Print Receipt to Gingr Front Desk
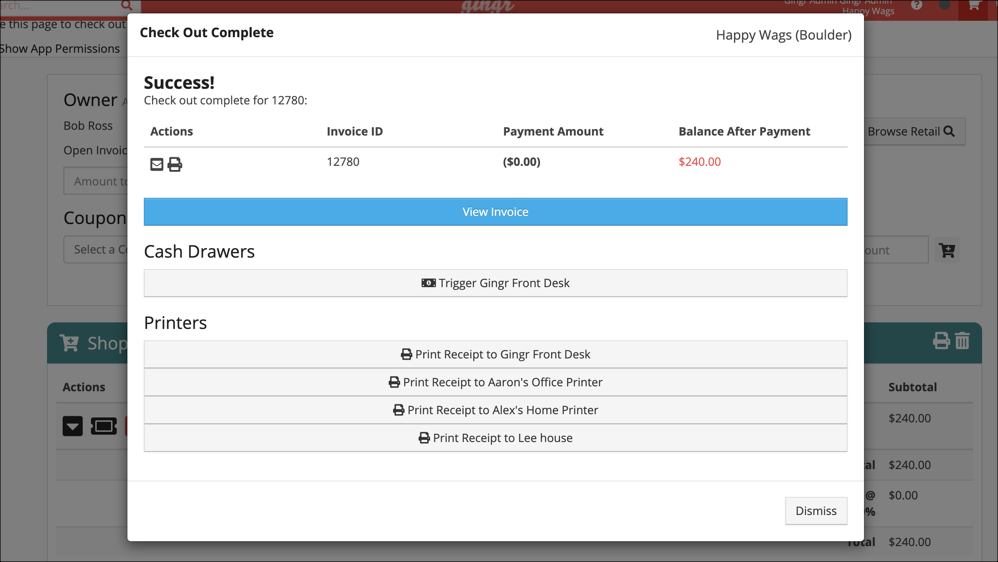This screenshot has height=562, width=998. click(495, 355)
